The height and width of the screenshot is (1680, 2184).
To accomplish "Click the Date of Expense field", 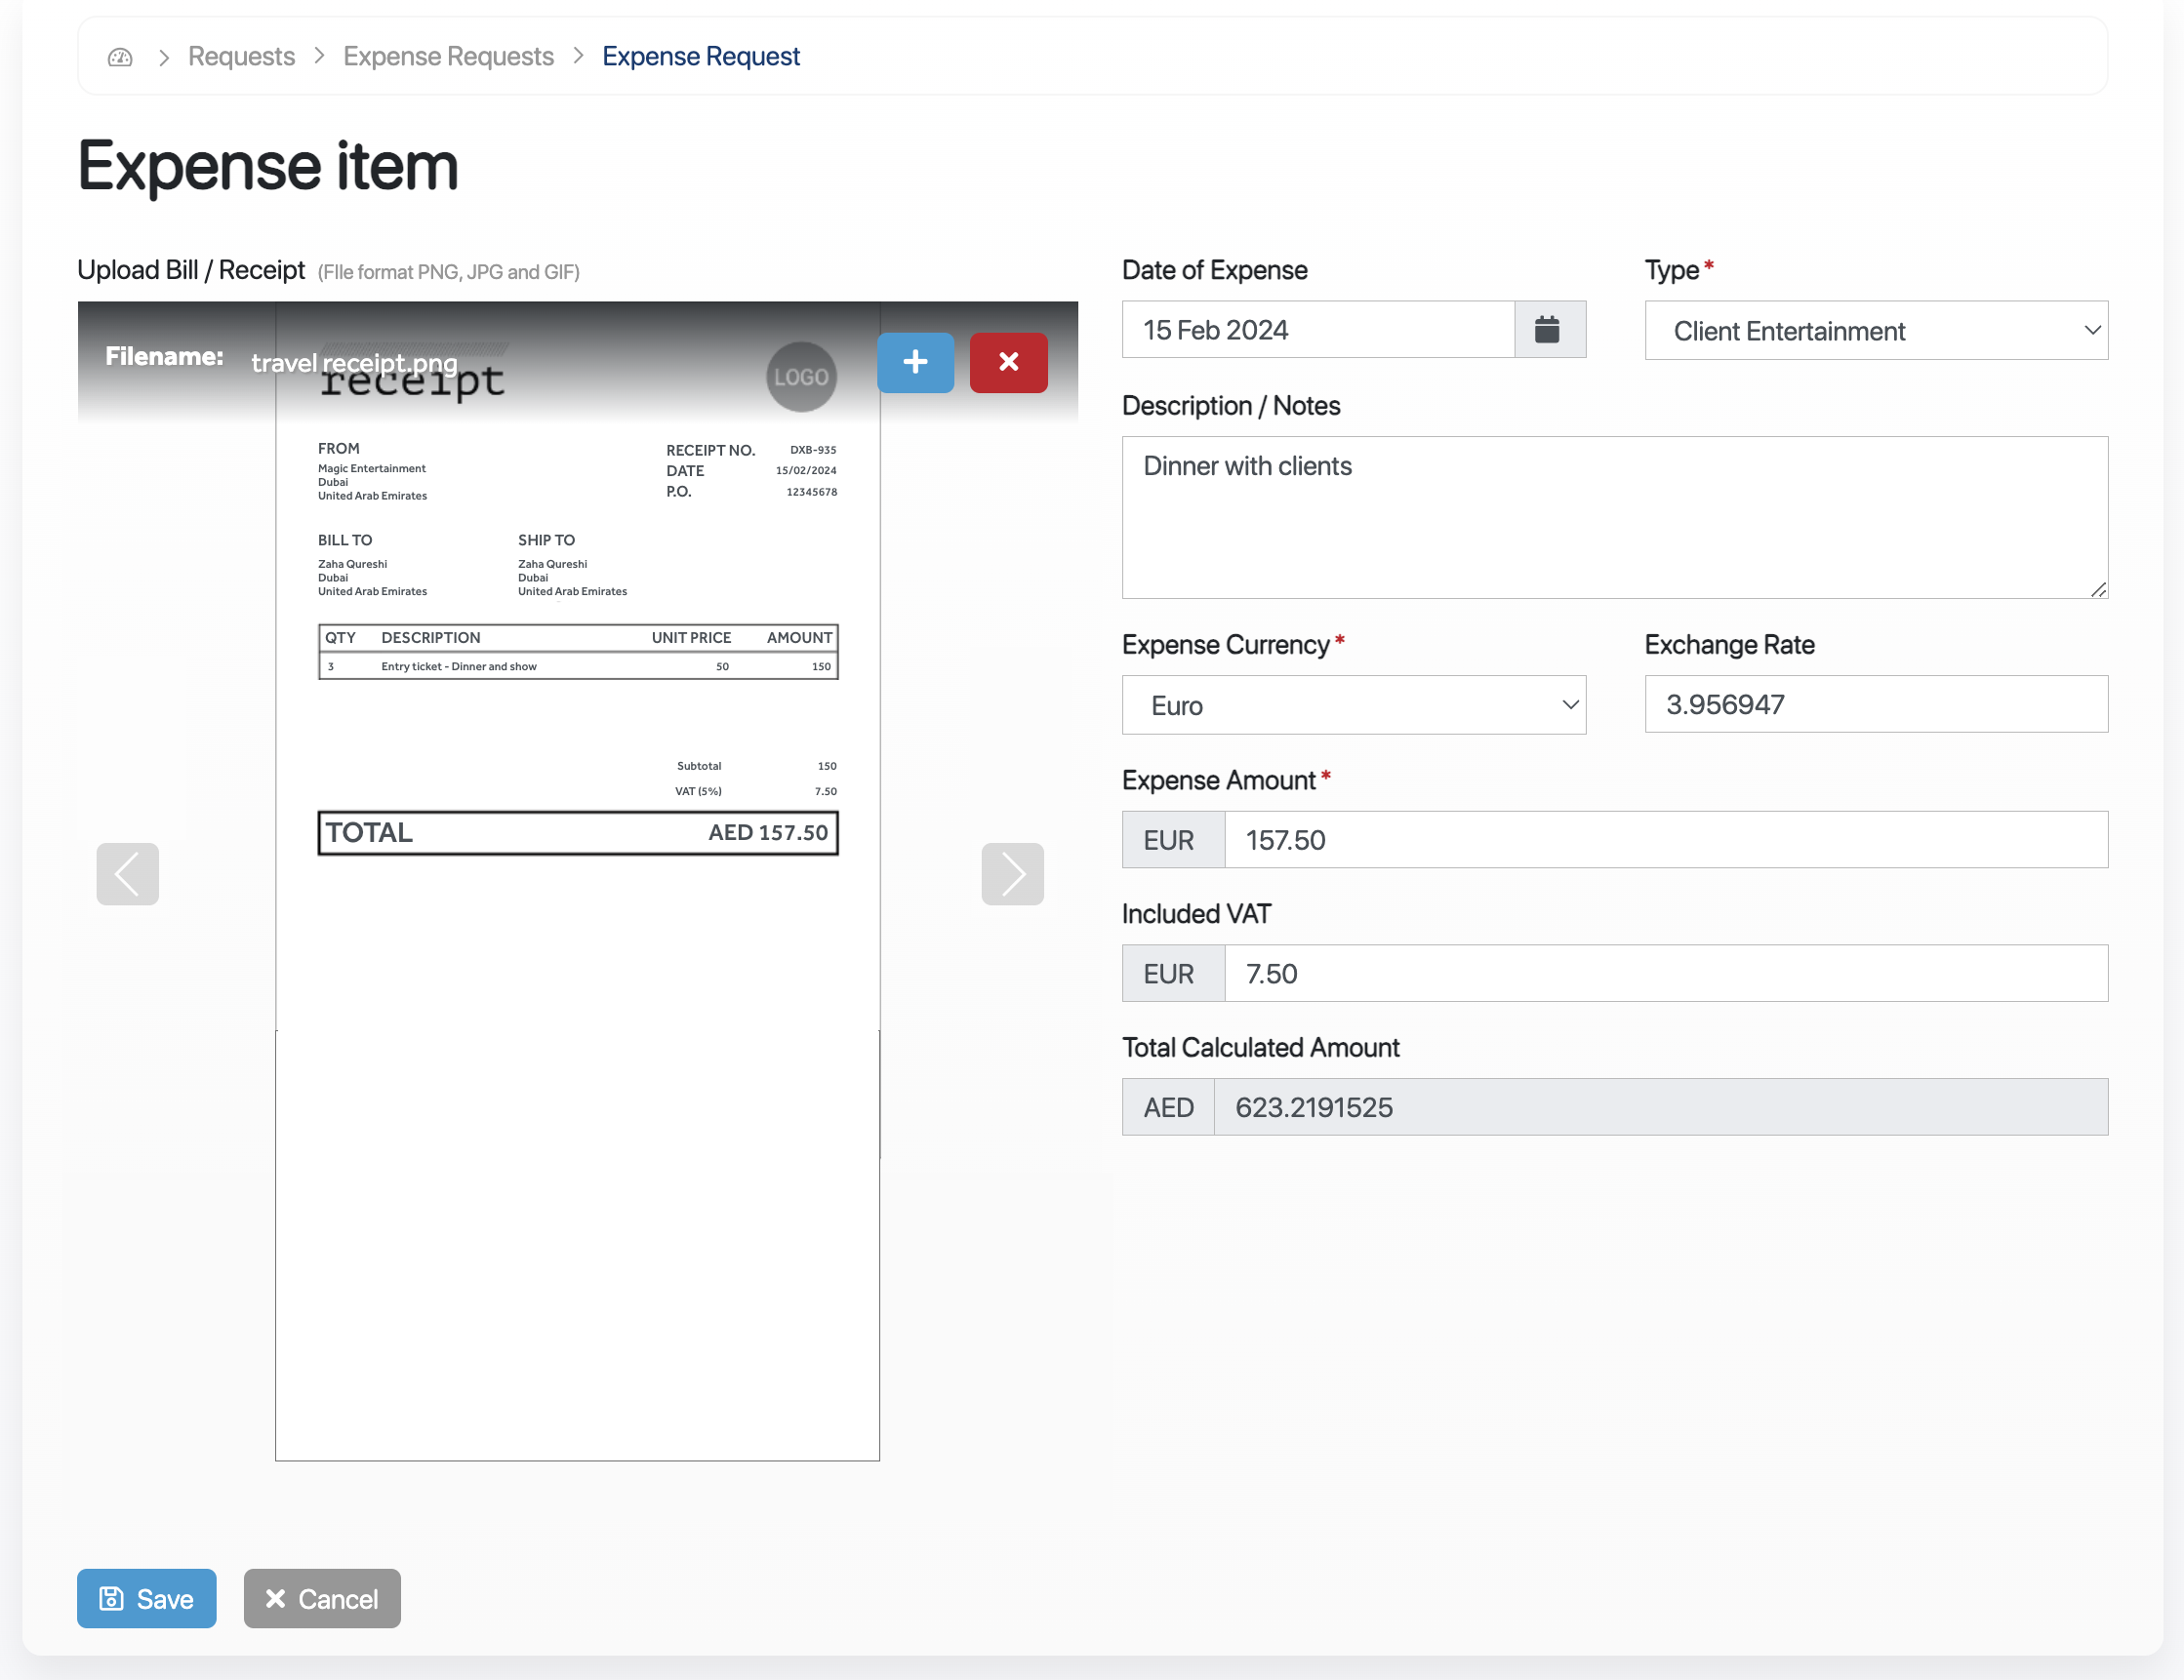I will tap(1317, 330).
